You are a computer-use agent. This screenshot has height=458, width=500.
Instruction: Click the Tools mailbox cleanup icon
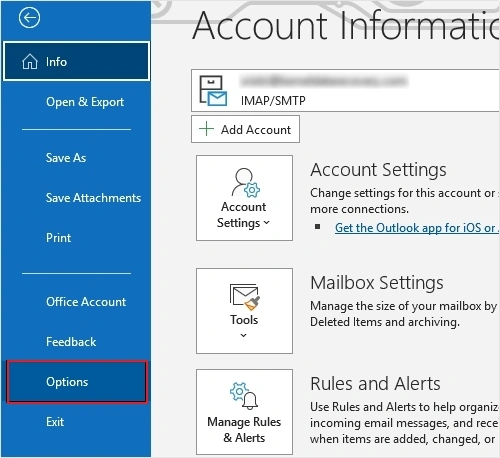coord(245,297)
